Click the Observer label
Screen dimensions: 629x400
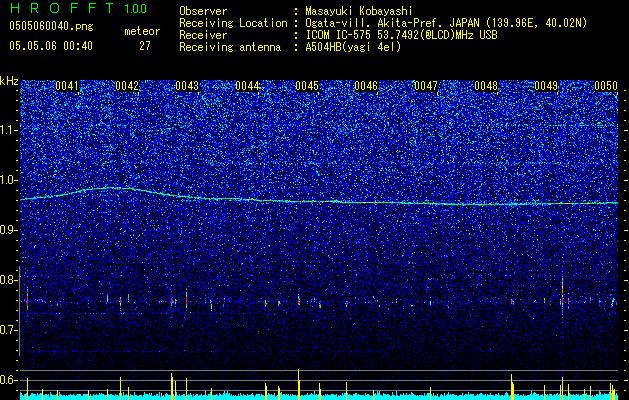click(203, 11)
